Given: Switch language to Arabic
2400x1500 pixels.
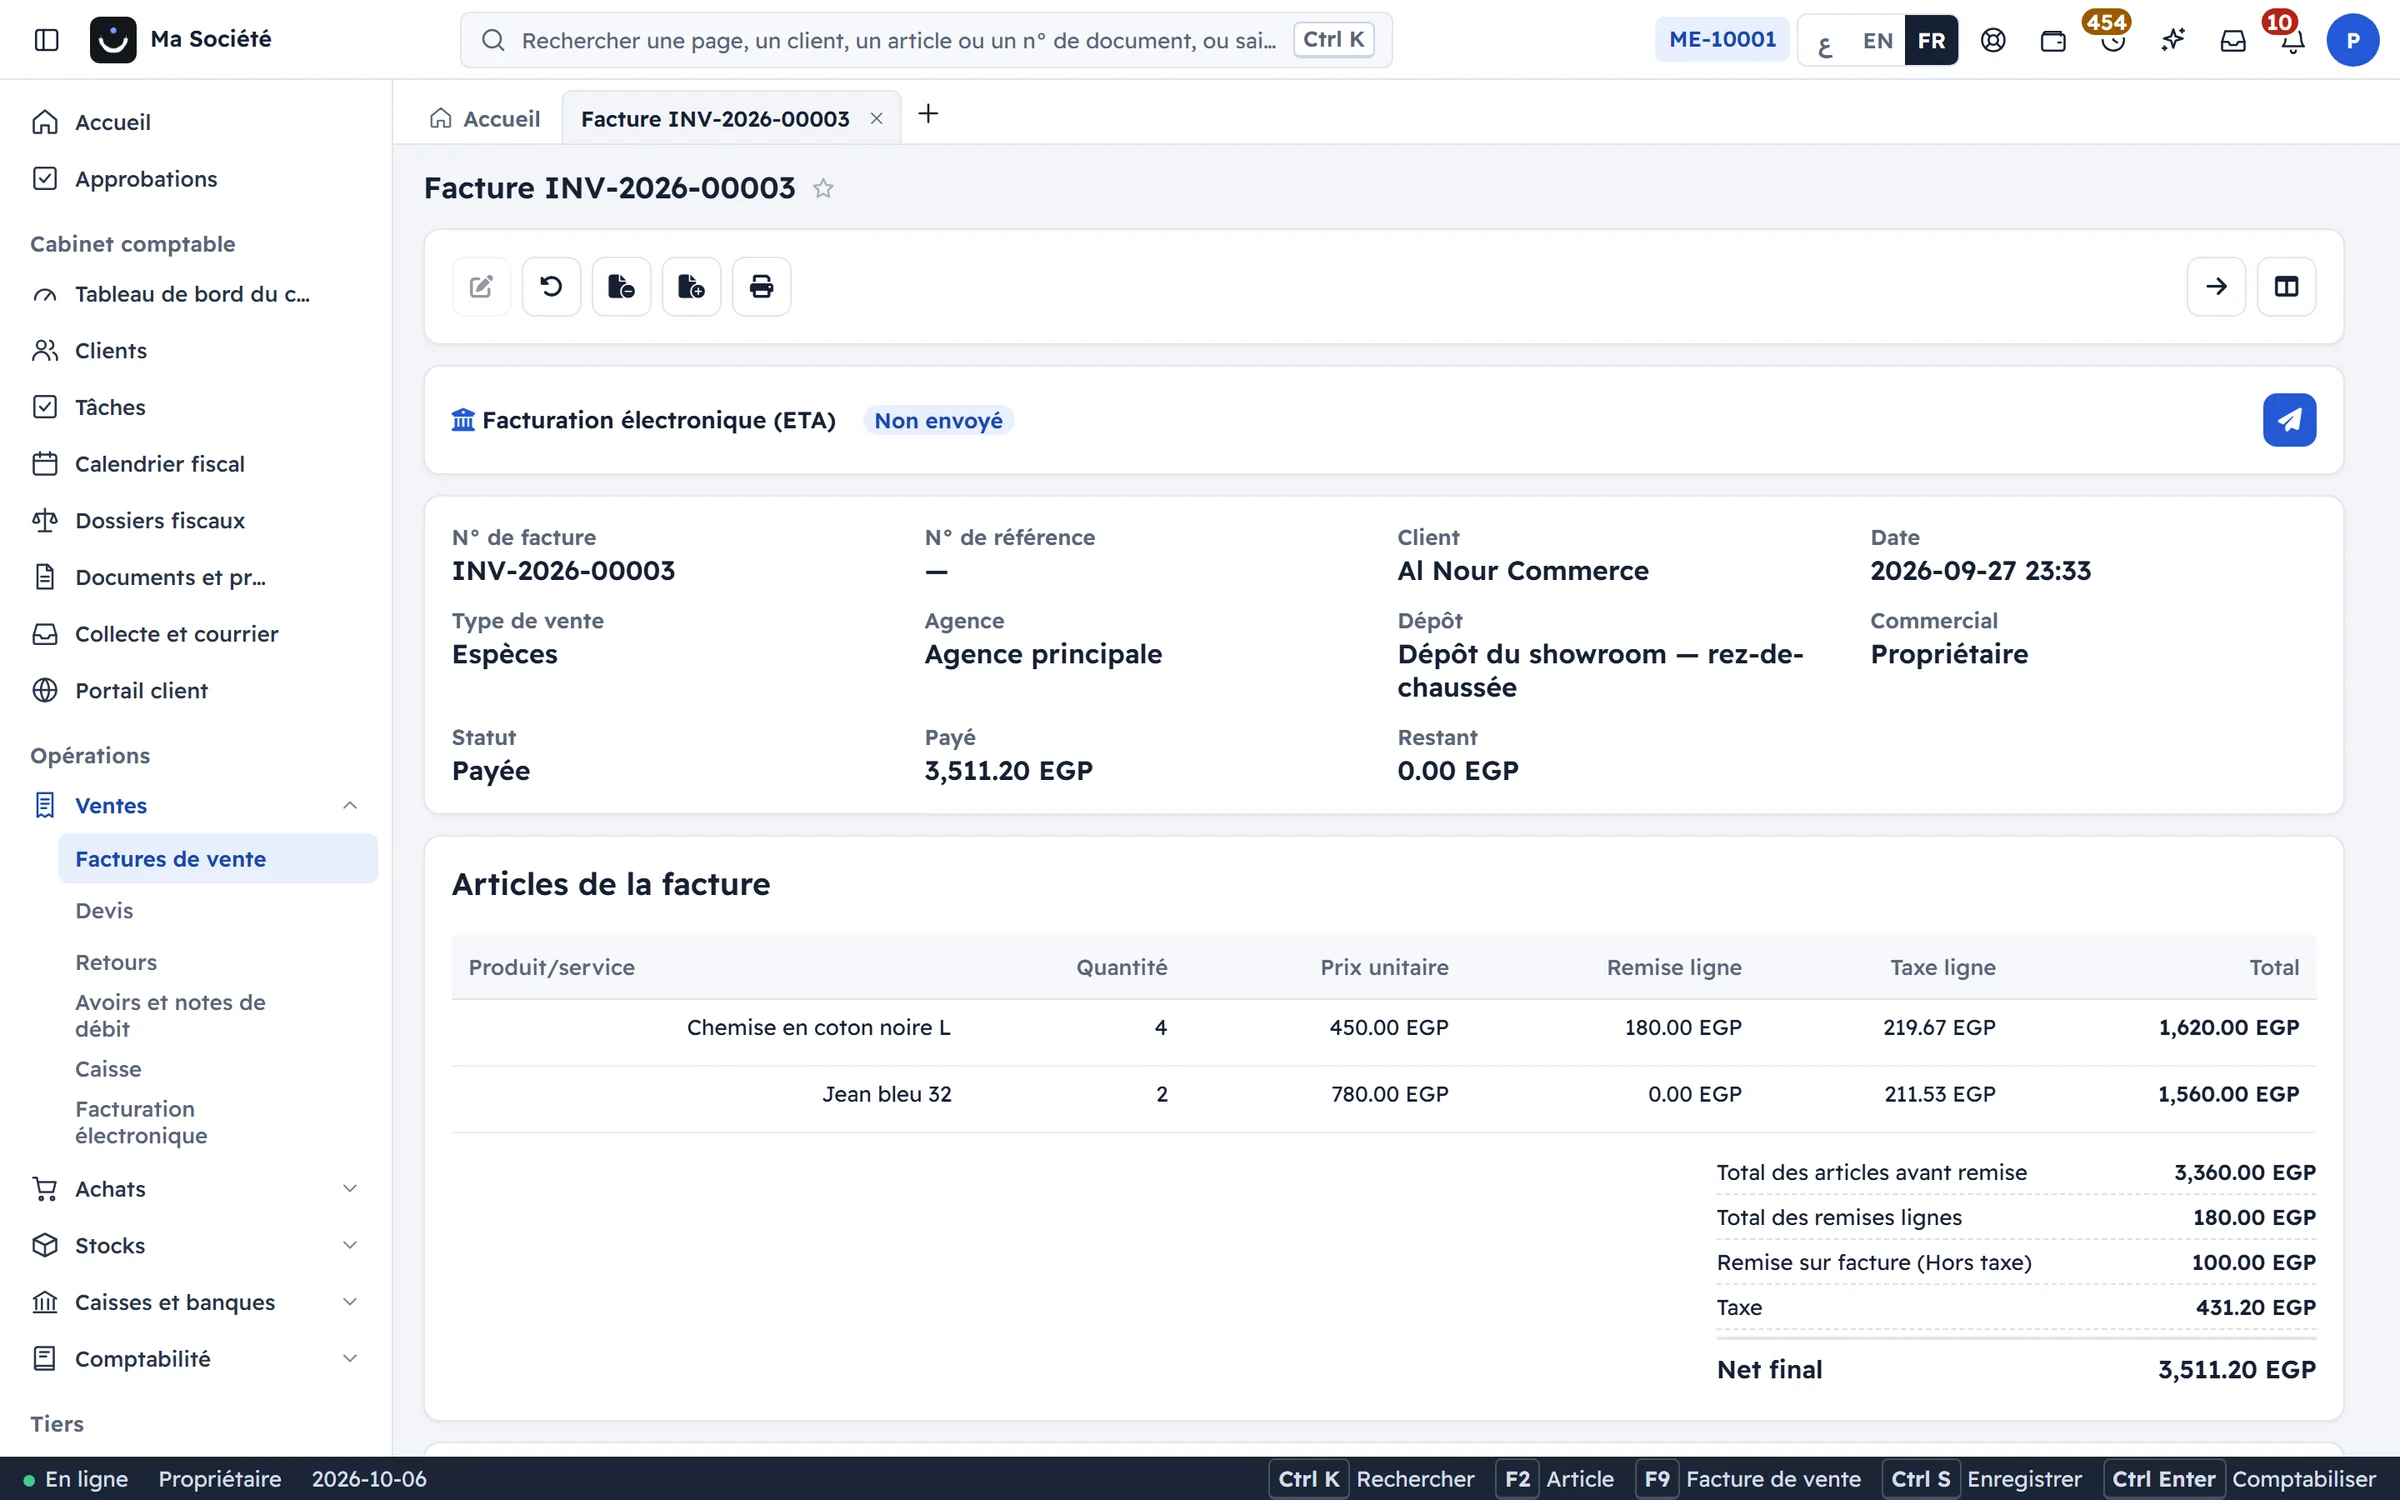Looking at the screenshot, I should point(1826,40).
